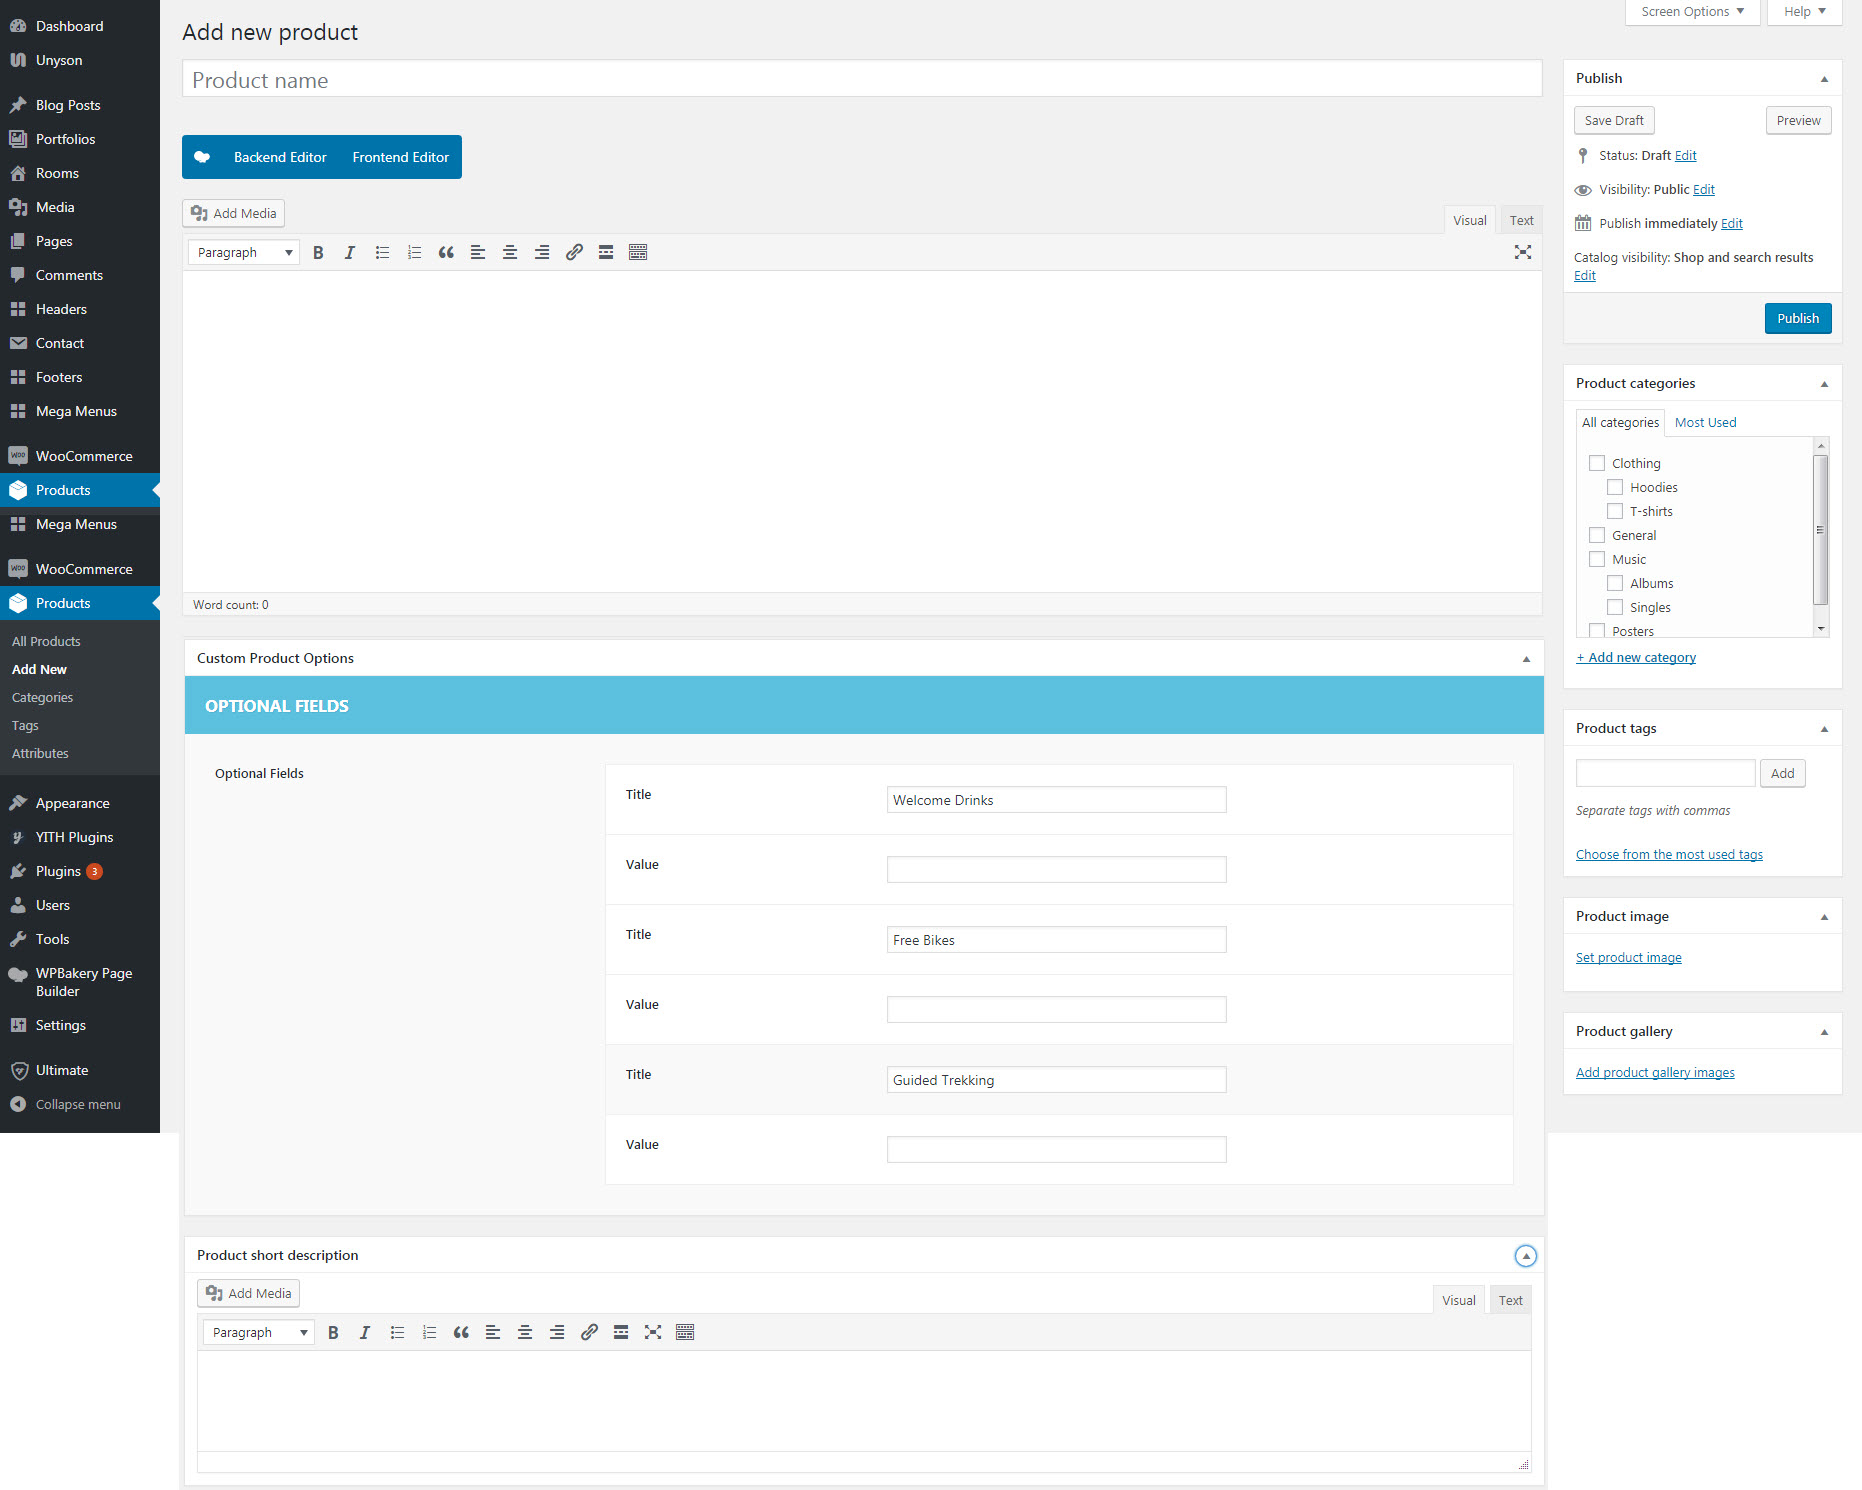Switch to the Most Used categories tab
Viewport: 1862px width, 1490px height.
[x=1705, y=423]
